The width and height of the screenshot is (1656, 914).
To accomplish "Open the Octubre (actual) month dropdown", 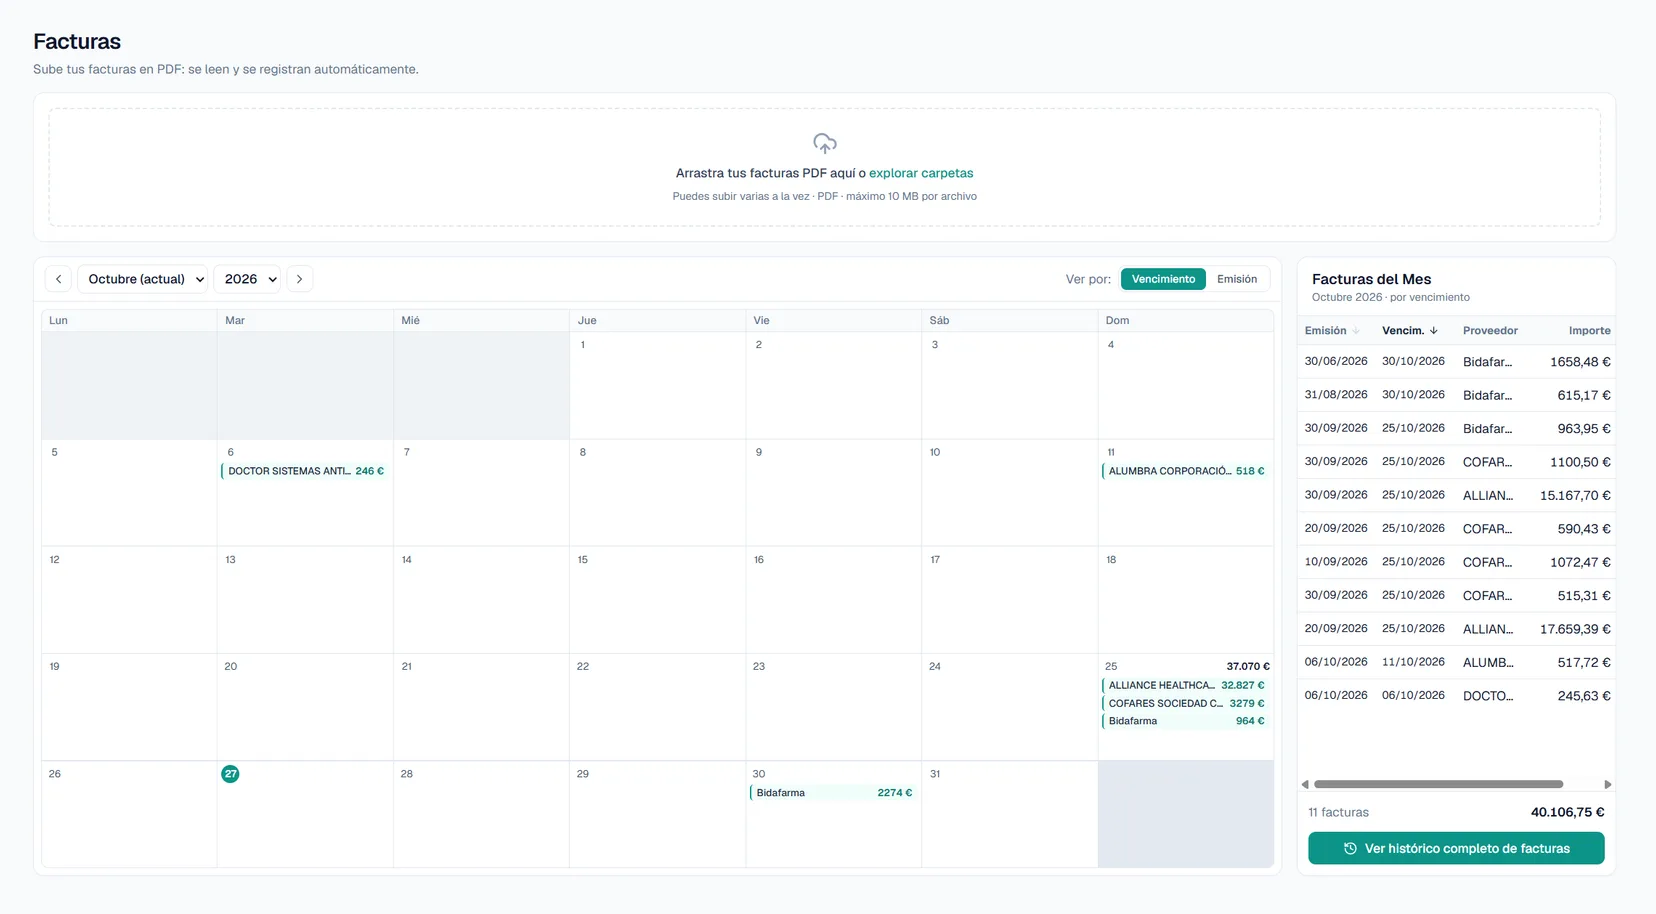I will [x=143, y=279].
